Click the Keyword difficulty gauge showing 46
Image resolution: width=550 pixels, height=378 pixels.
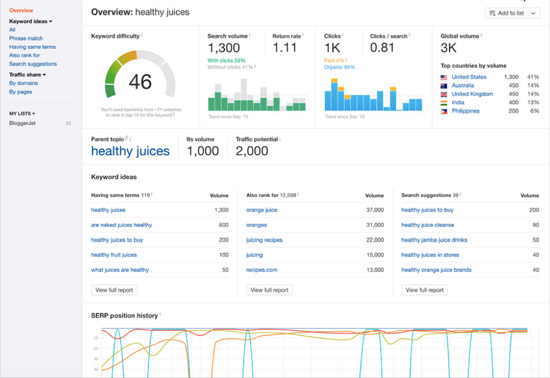click(x=140, y=75)
